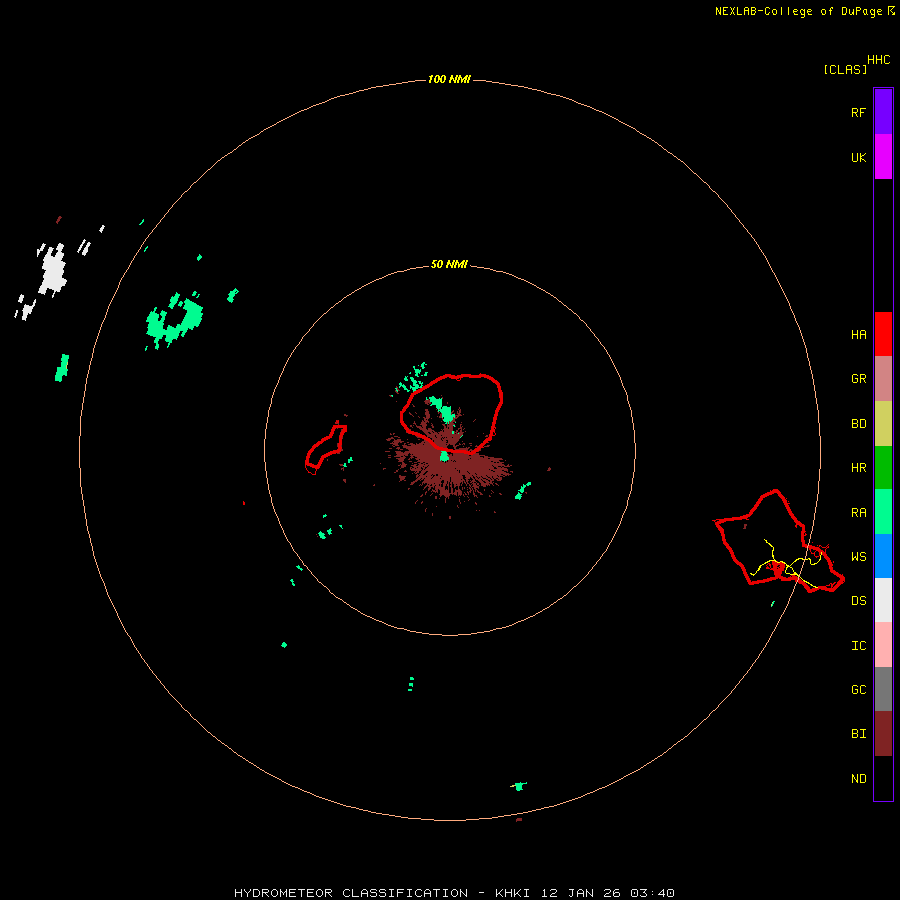Click the 'DS' legend label
This screenshot has width=900, height=900.
coord(858,601)
